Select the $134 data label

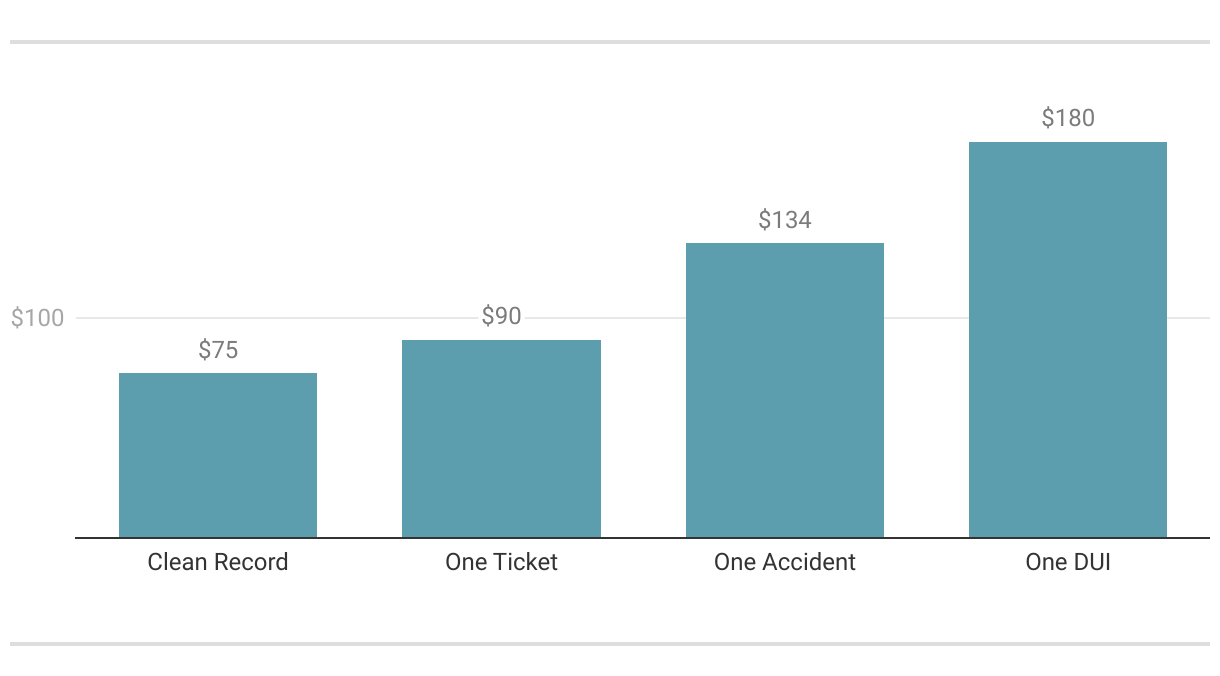pos(785,220)
